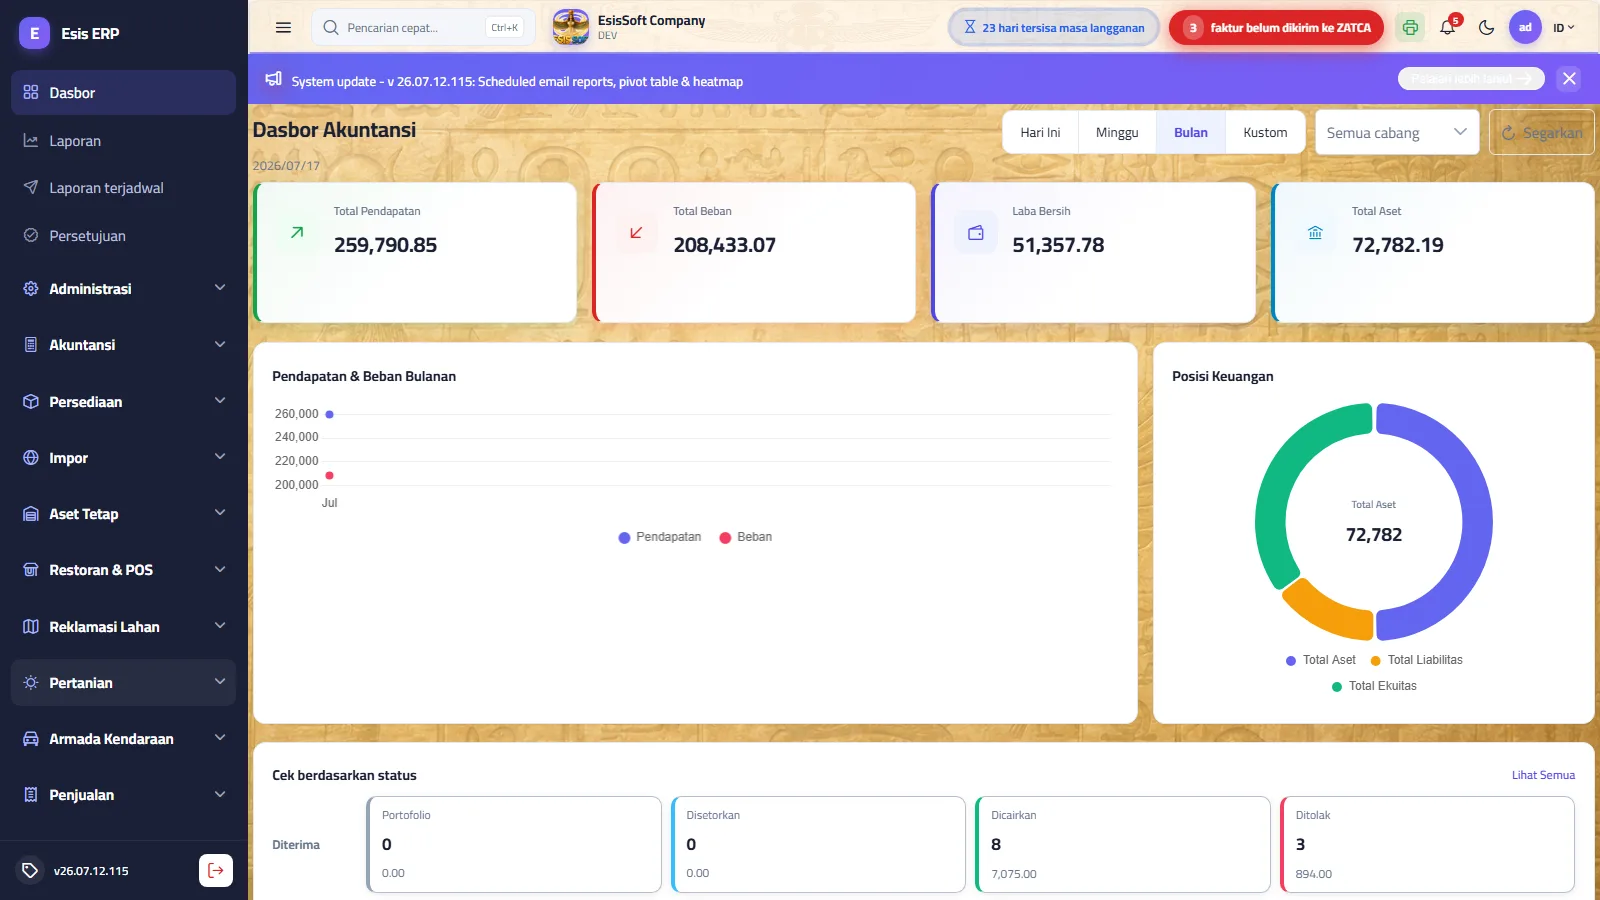Image resolution: width=1600 pixels, height=900 pixels.
Task: Dismiss the system update banner
Action: click(x=1569, y=79)
